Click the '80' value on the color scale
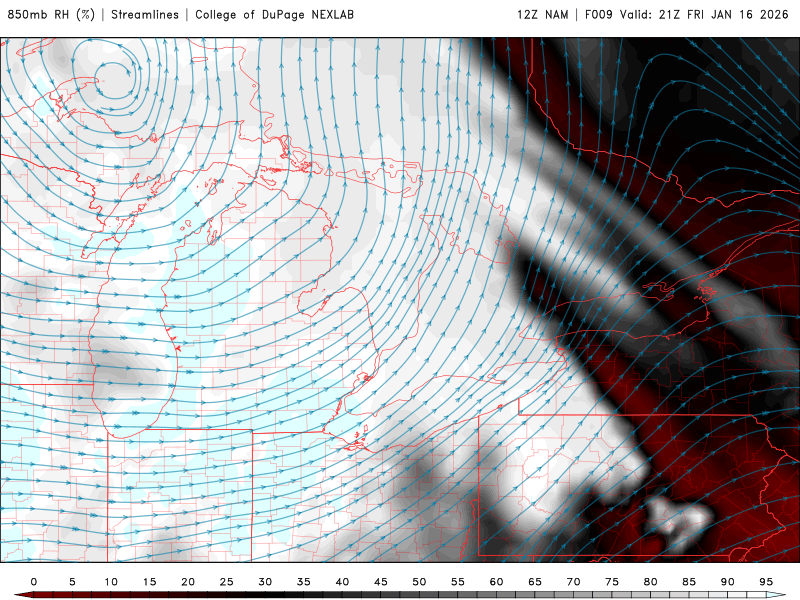The height and width of the screenshot is (600, 800). click(x=651, y=582)
